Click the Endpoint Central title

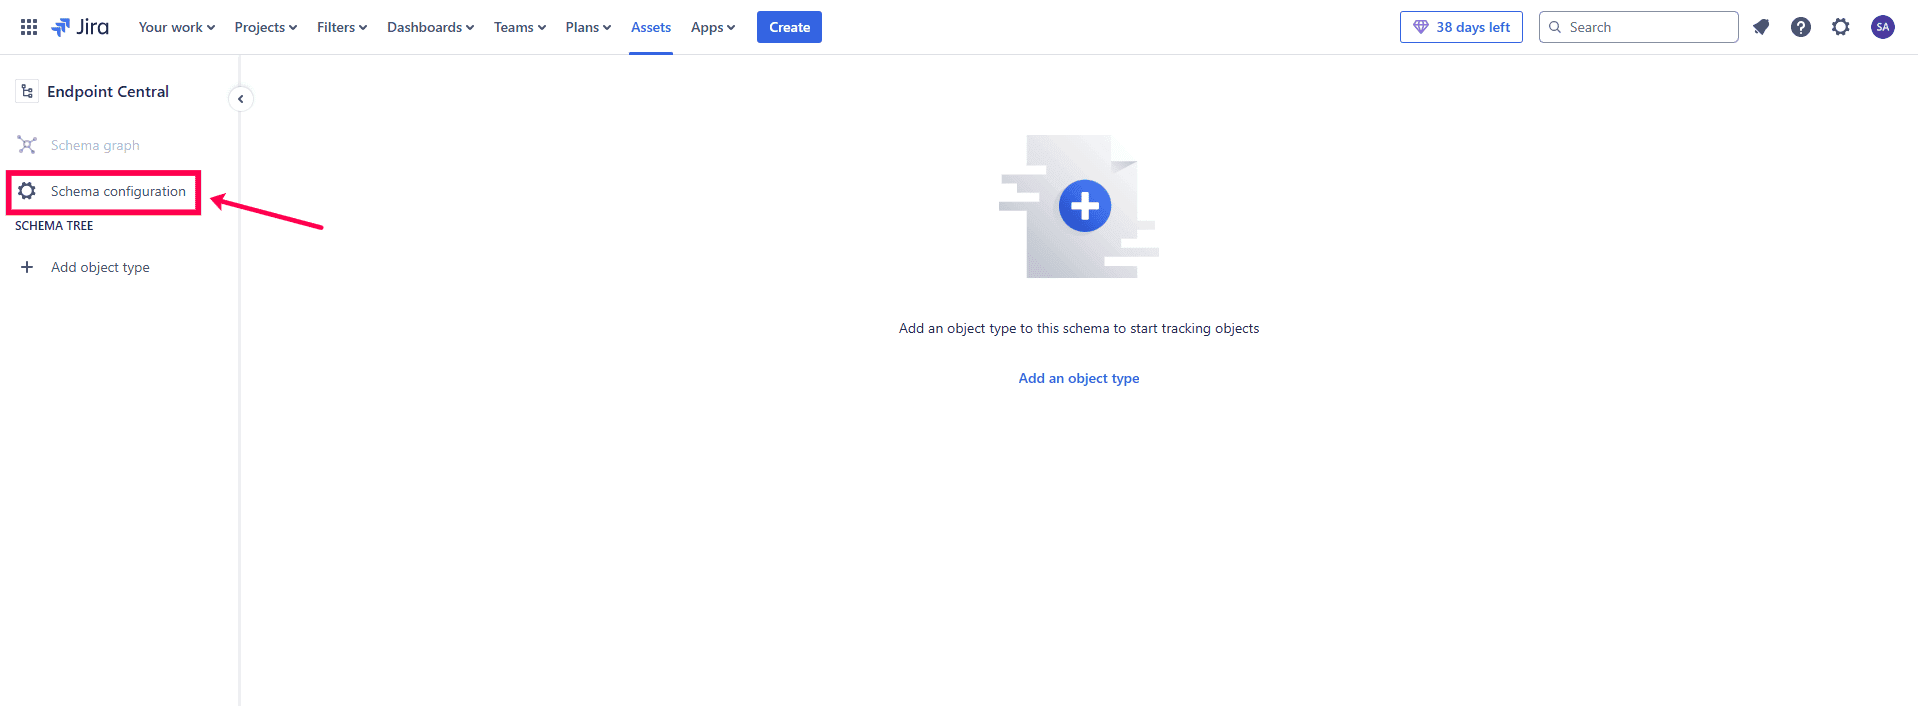(108, 91)
